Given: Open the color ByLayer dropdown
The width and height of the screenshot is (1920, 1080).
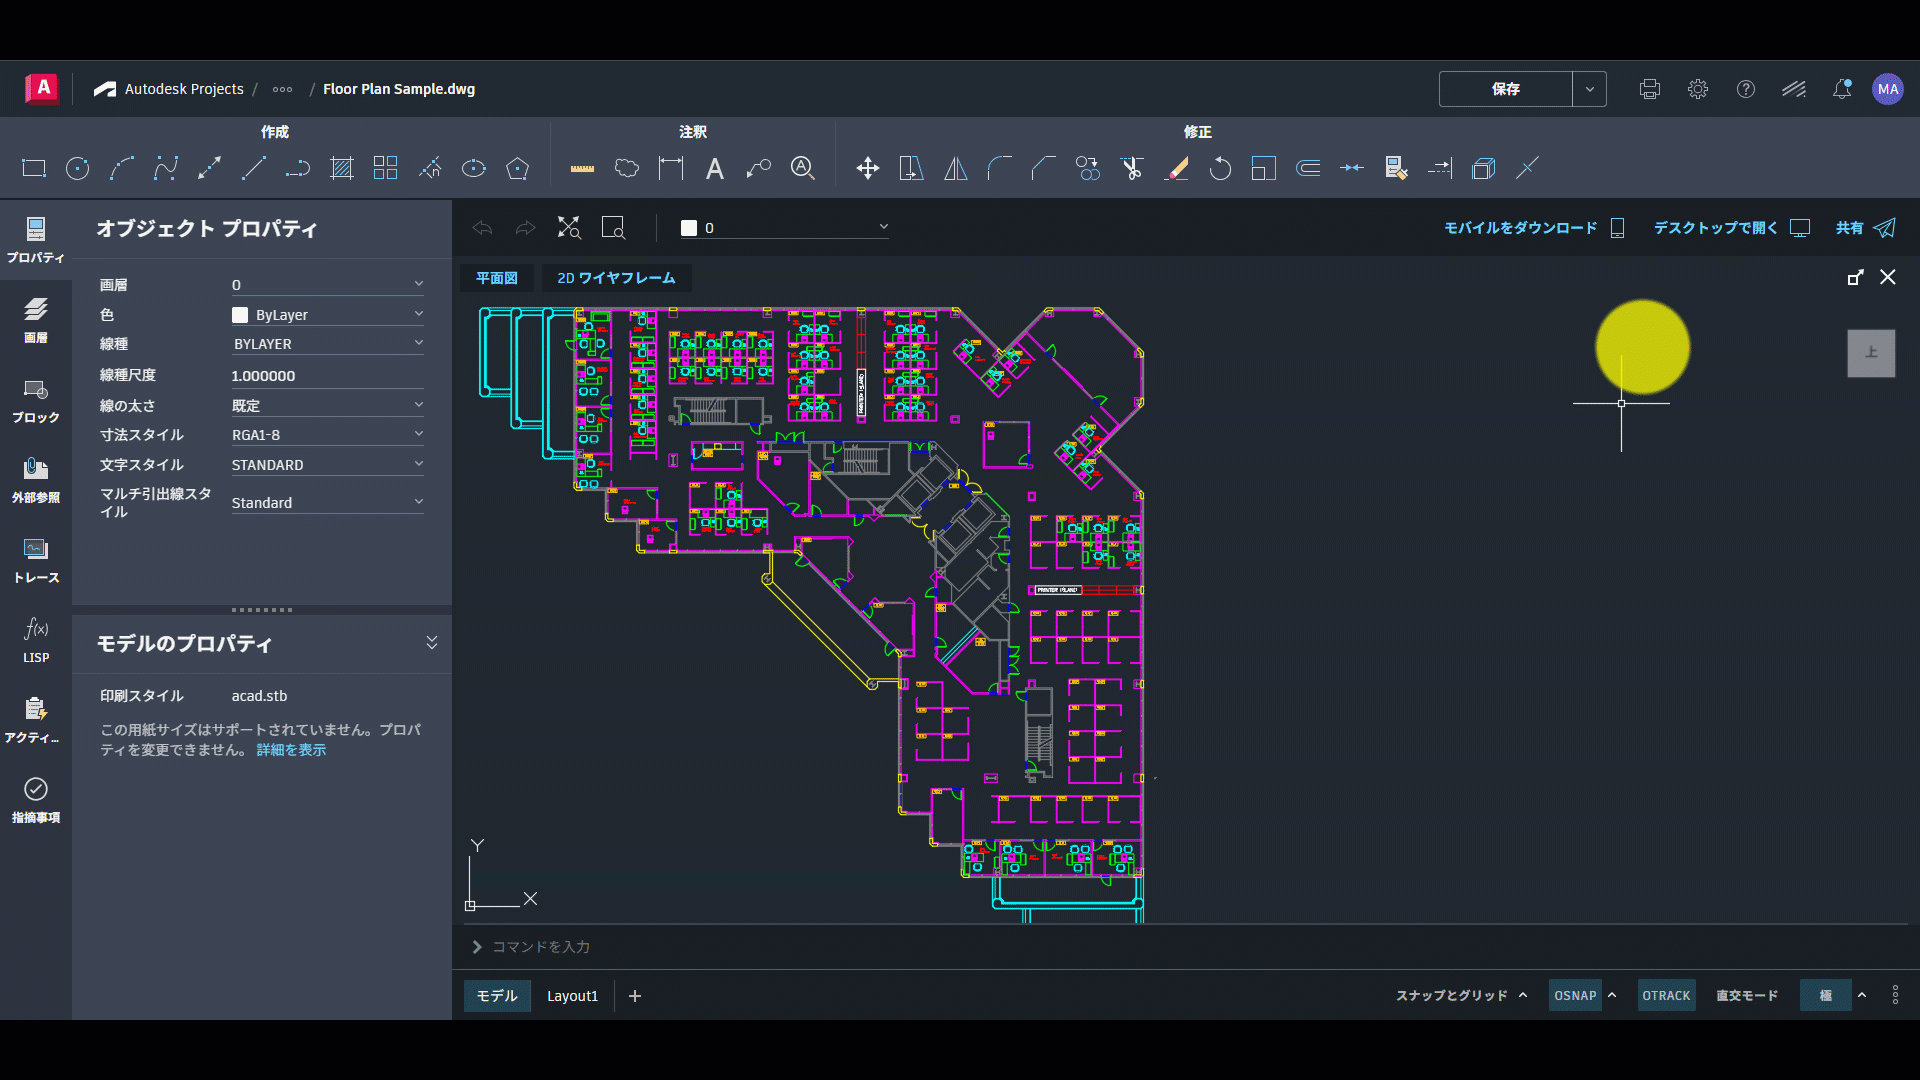Looking at the screenshot, I should pyautogui.click(x=328, y=314).
